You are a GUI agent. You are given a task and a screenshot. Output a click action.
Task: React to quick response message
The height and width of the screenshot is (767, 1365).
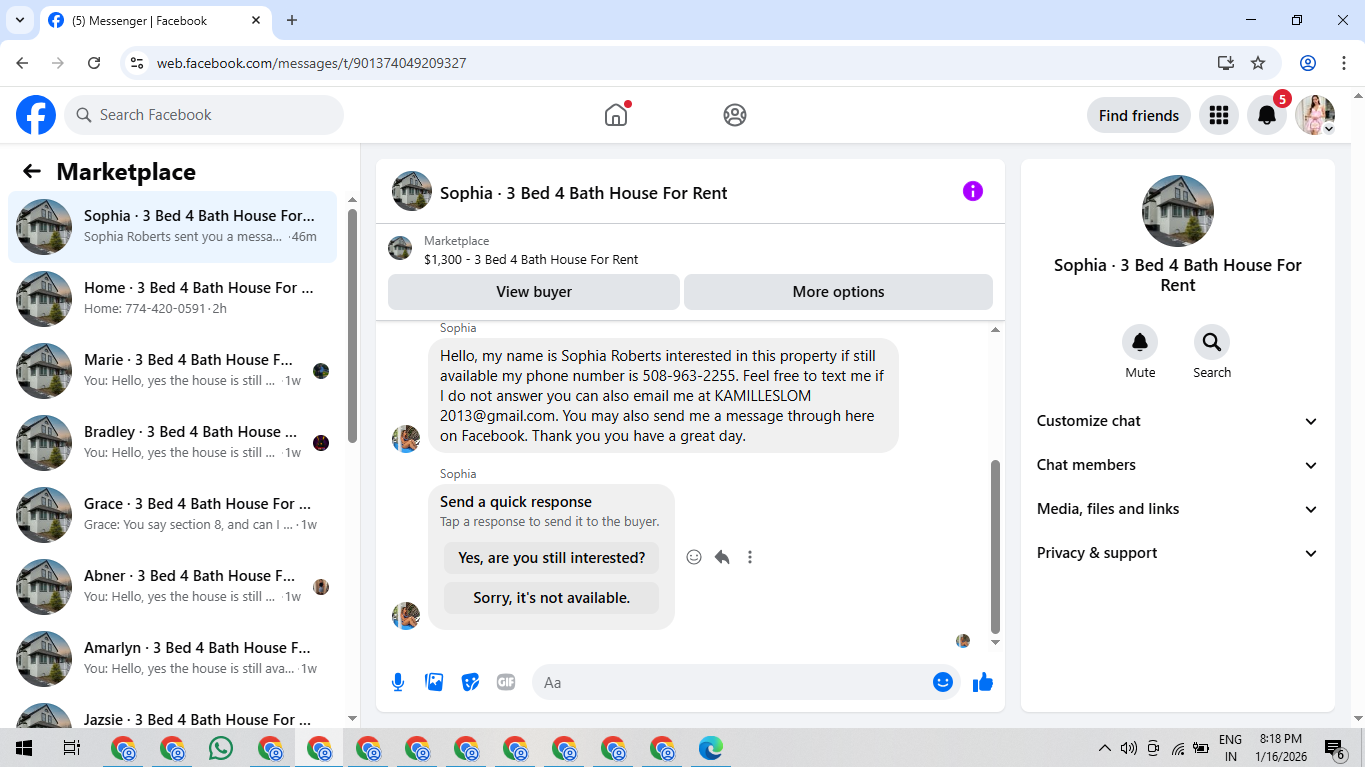point(694,557)
